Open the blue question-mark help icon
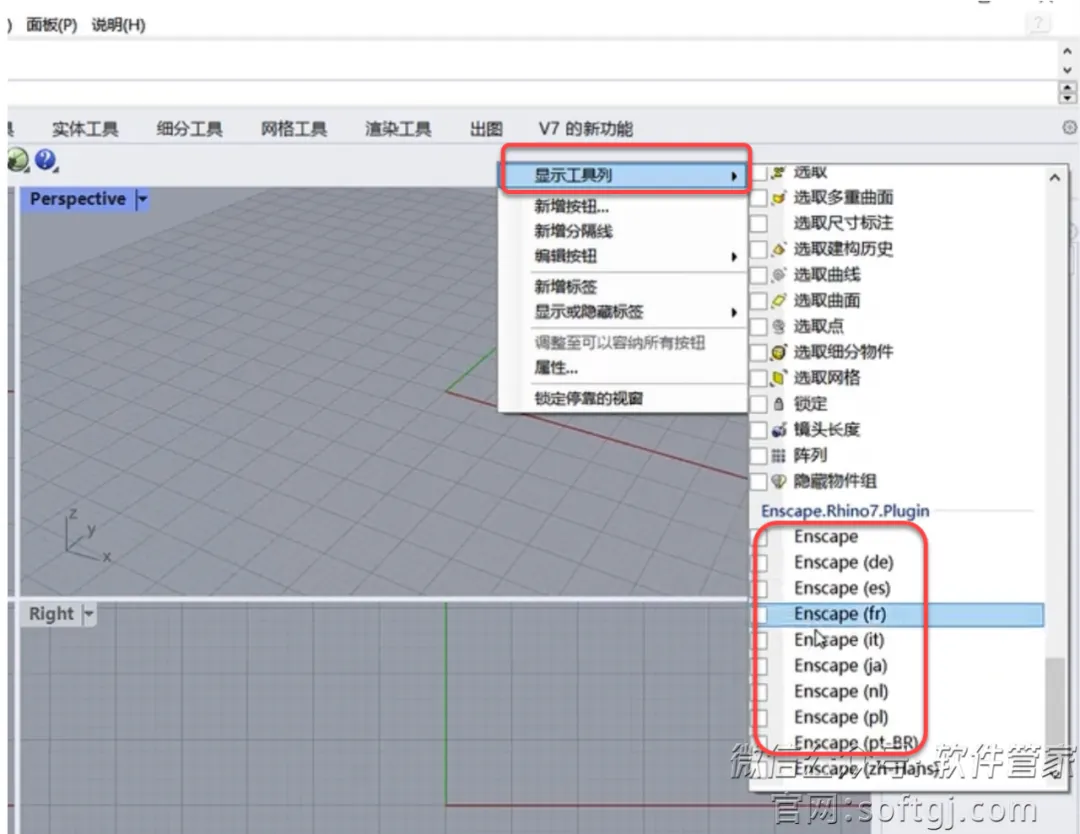 [45, 160]
